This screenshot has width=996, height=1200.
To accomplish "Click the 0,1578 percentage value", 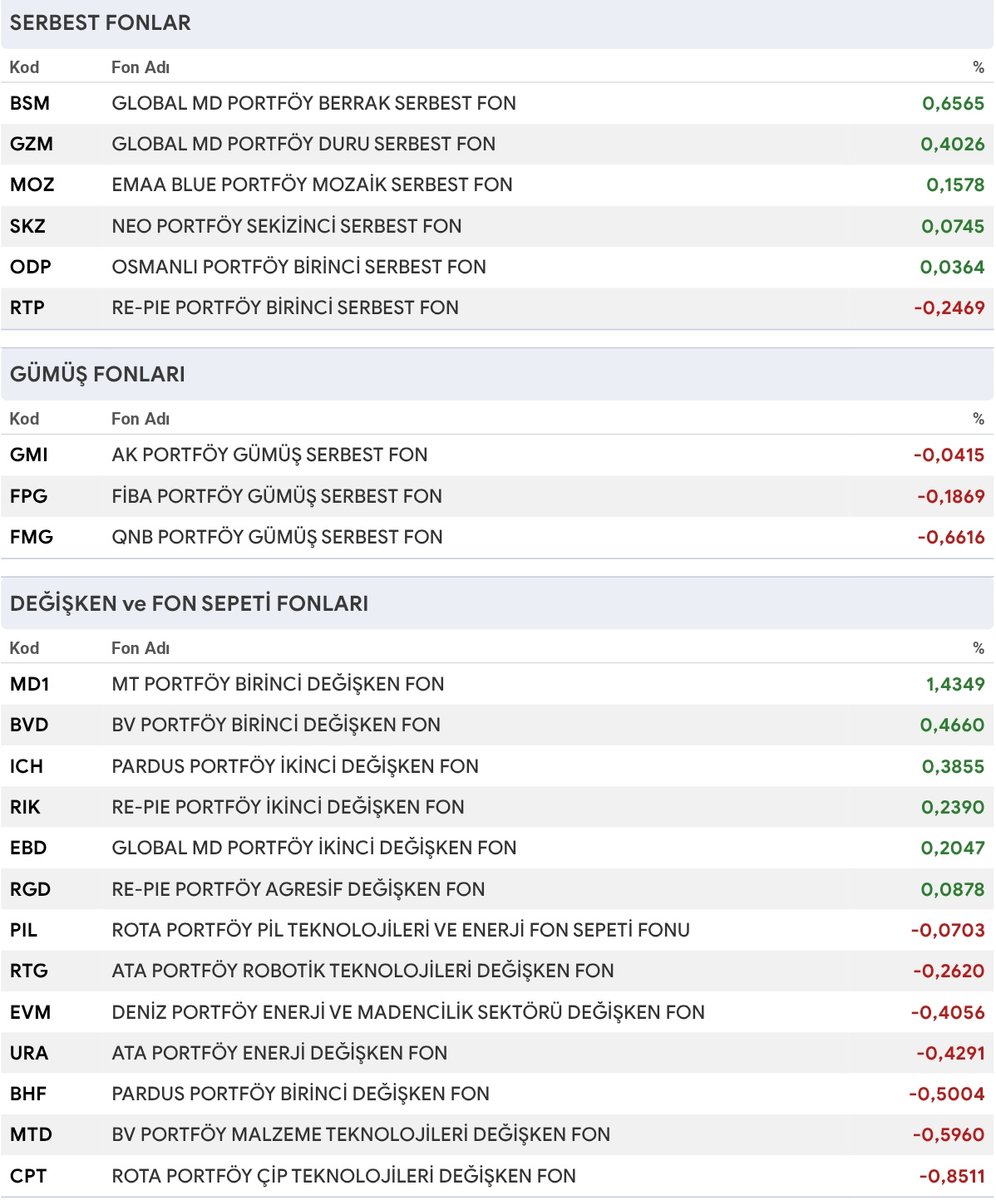I will pos(954,185).
